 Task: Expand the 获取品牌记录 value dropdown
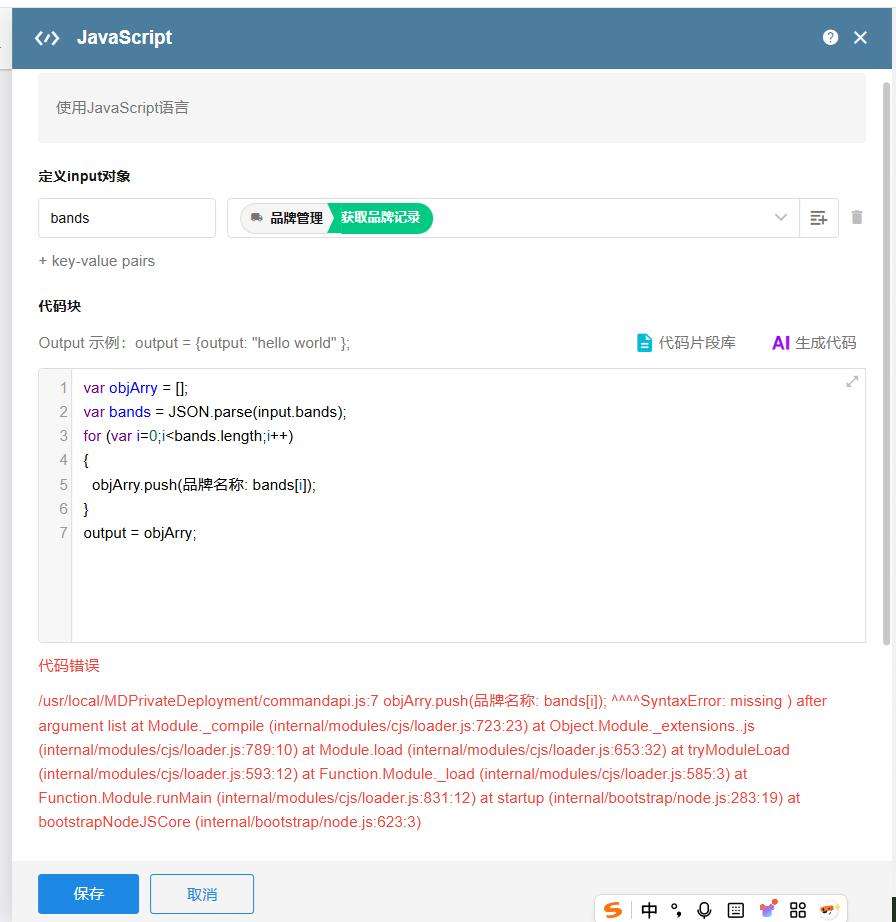781,218
